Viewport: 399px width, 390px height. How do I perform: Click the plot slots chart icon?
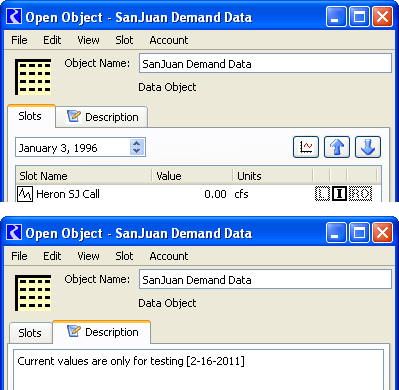(x=306, y=147)
